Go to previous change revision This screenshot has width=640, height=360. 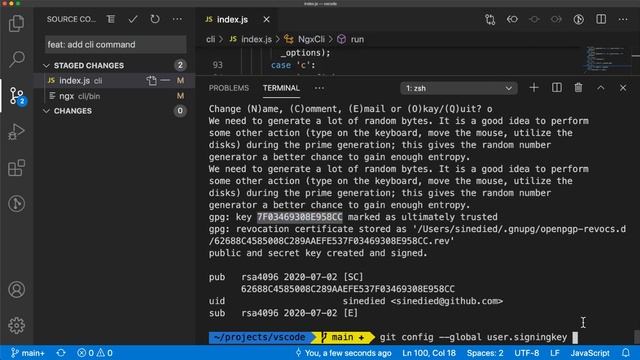click(x=512, y=19)
